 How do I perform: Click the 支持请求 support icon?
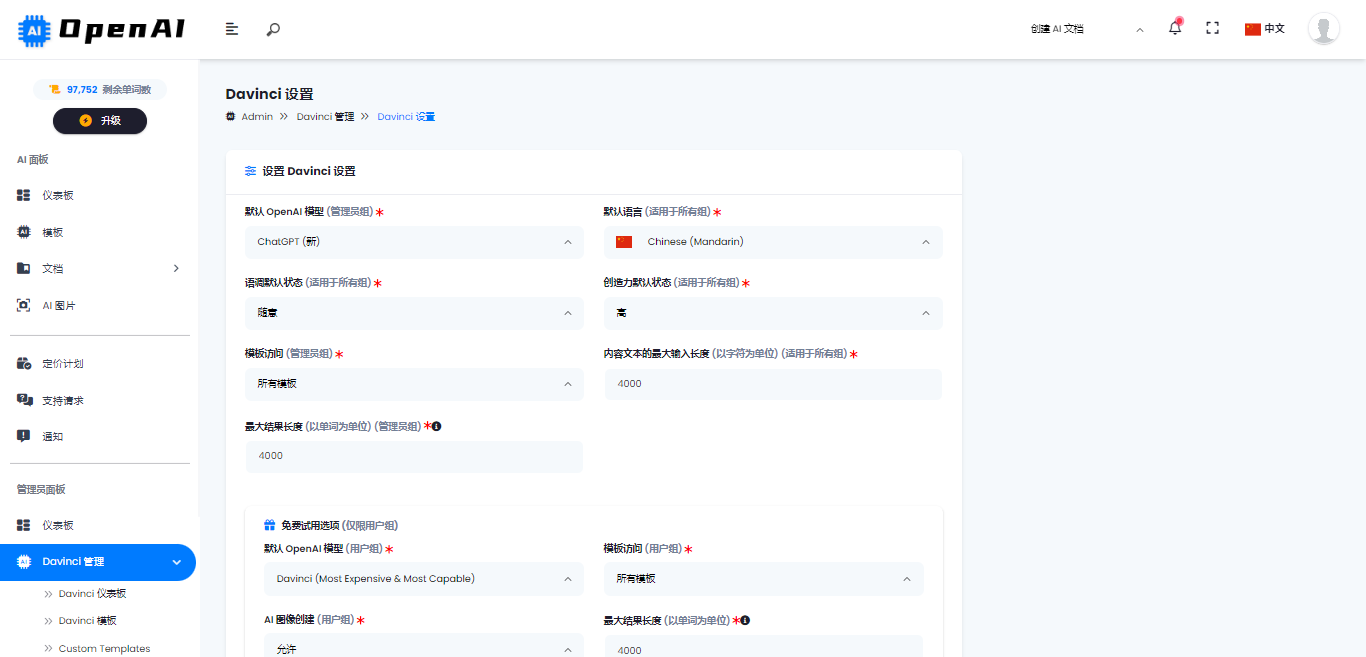coord(25,400)
